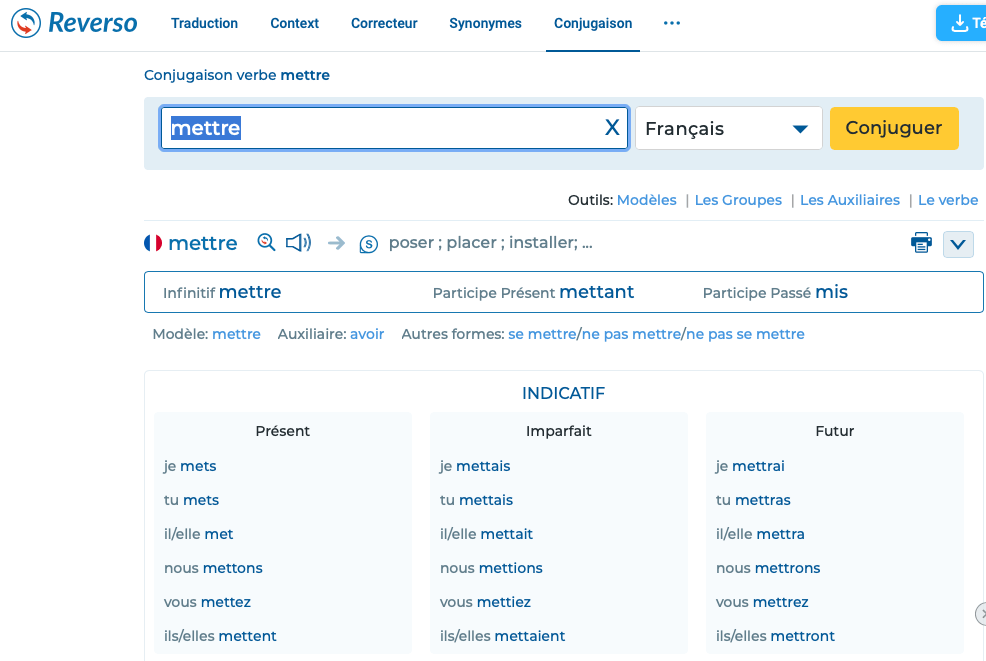The height and width of the screenshot is (661, 986).
Task: Switch to the Traduction tab
Action: [x=204, y=23]
